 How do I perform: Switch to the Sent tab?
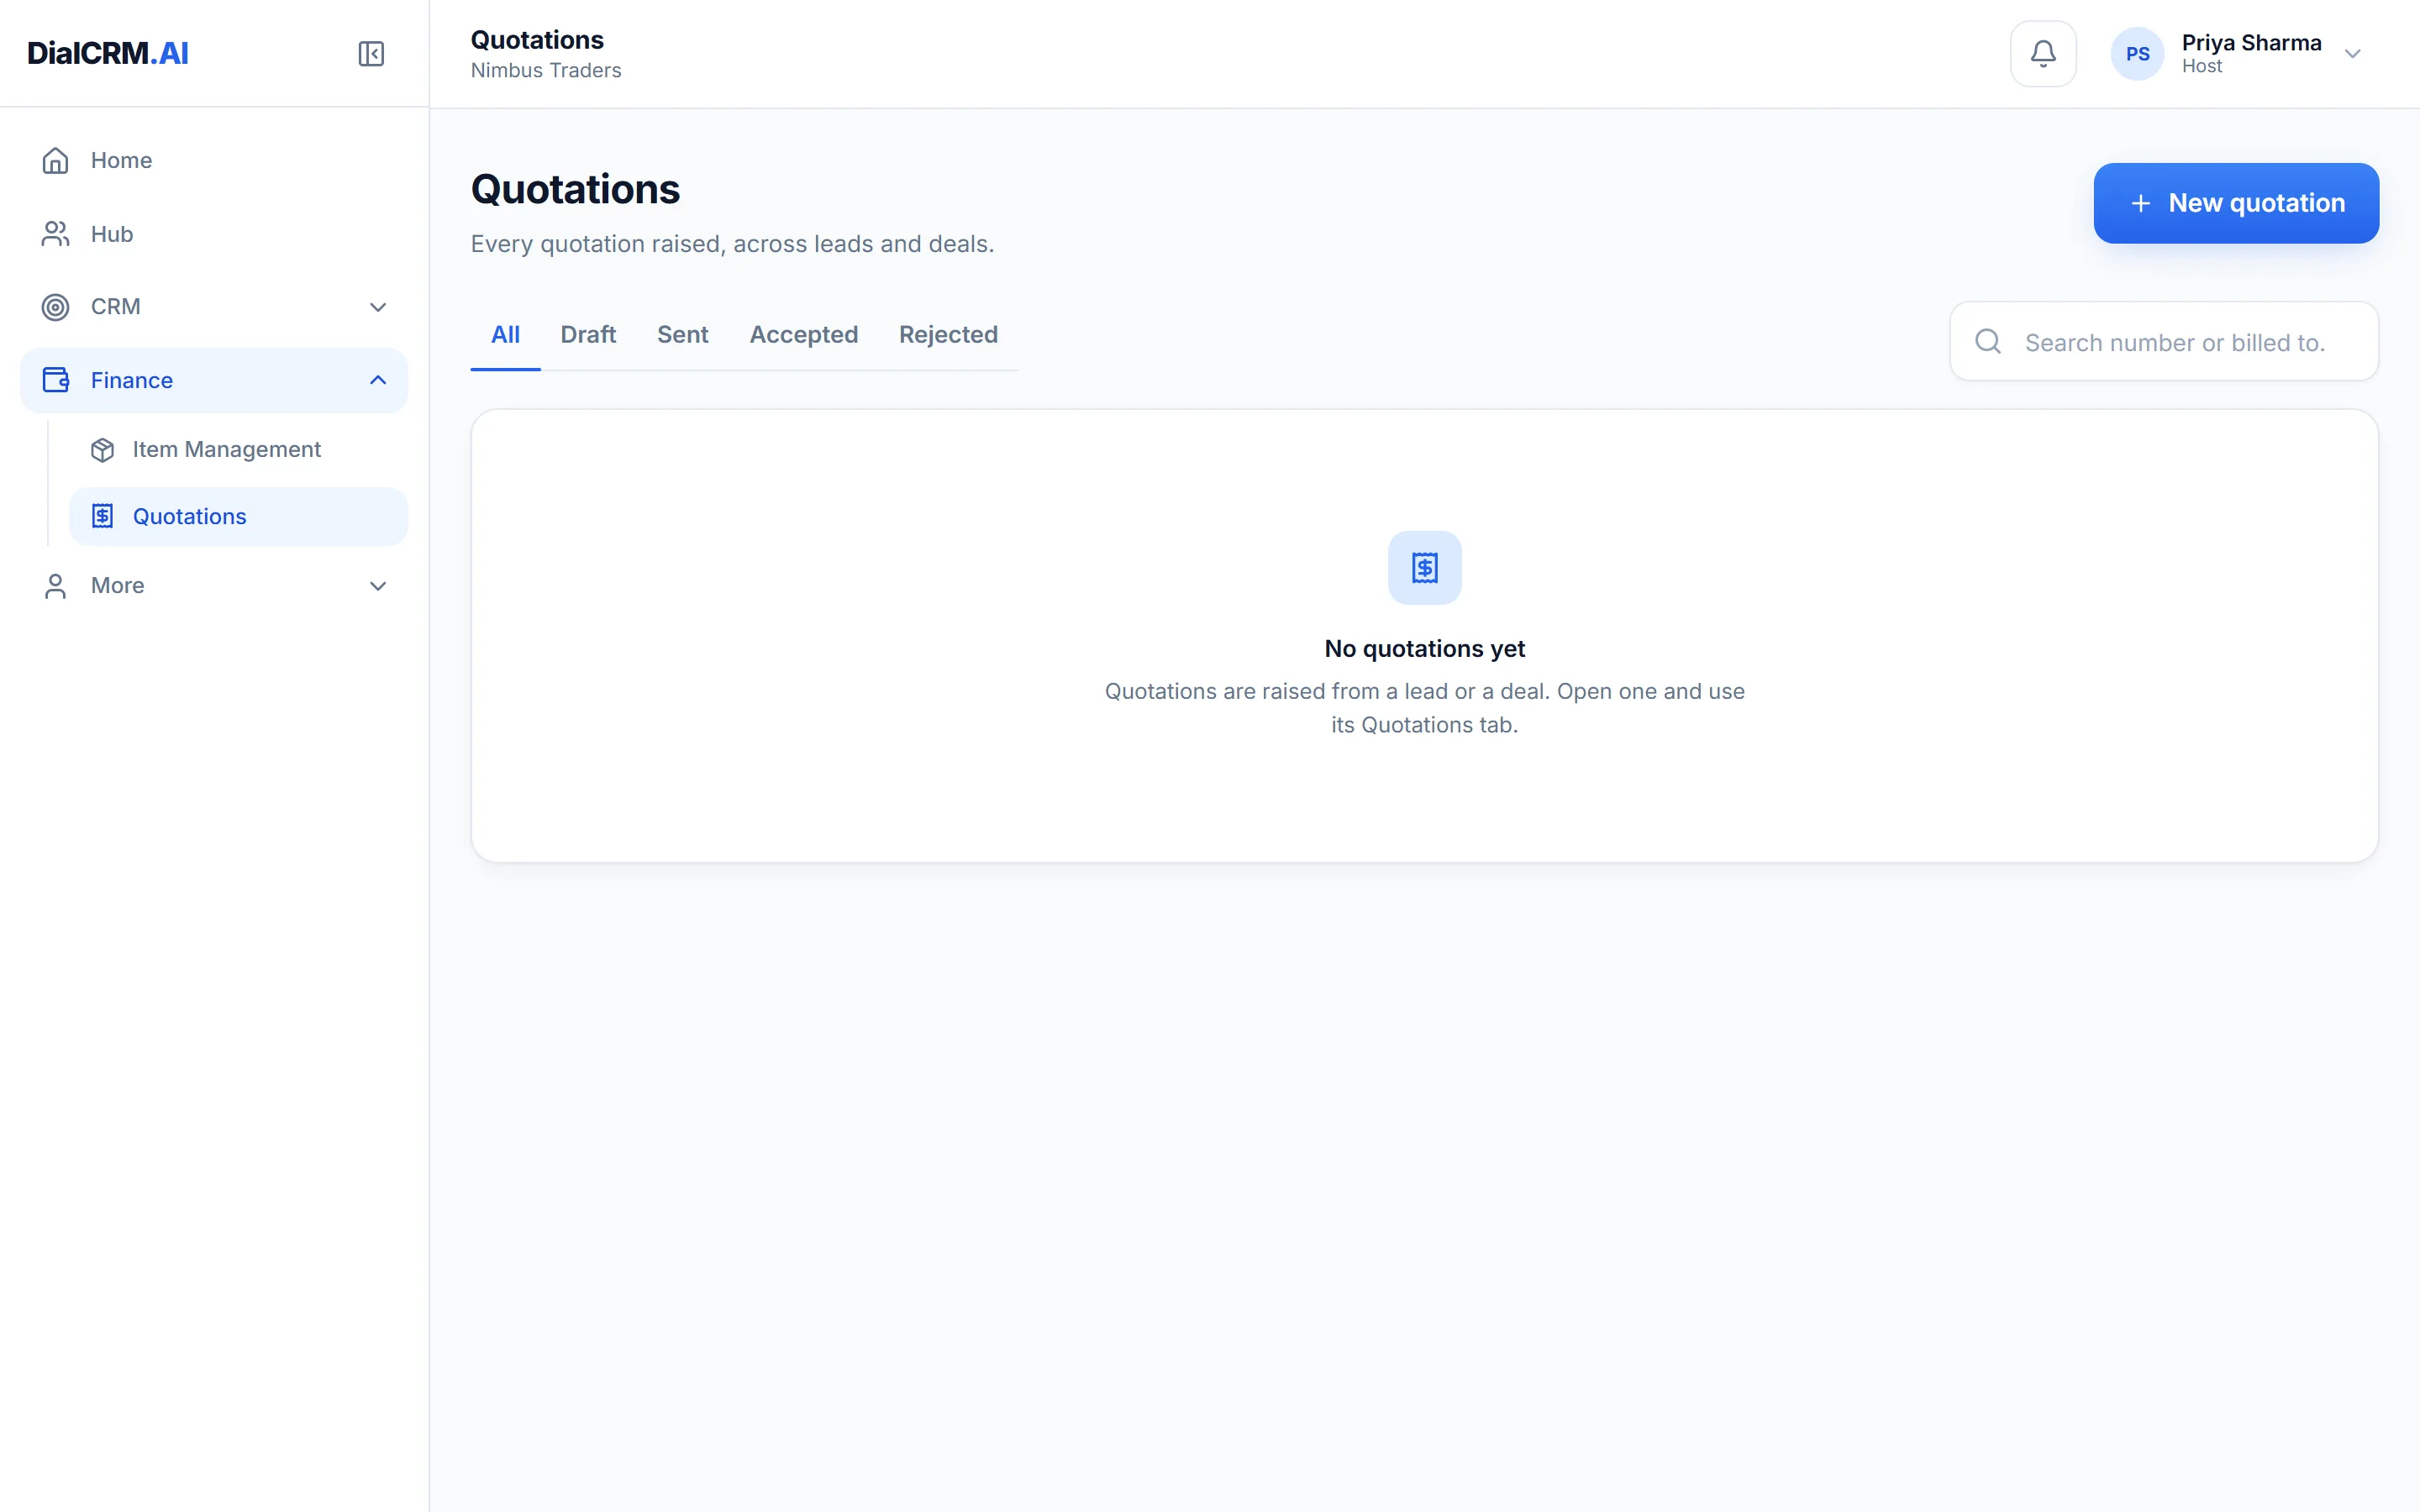[682, 335]
